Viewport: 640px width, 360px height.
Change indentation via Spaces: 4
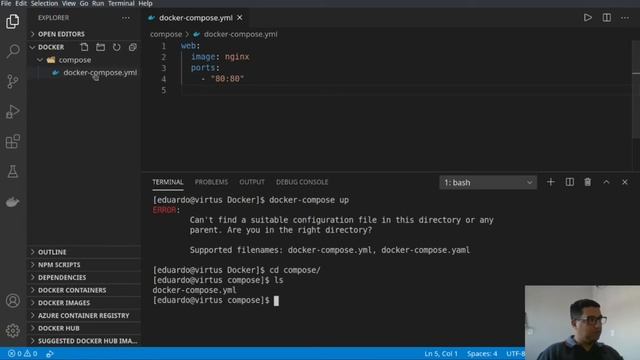tap(482, 353)
